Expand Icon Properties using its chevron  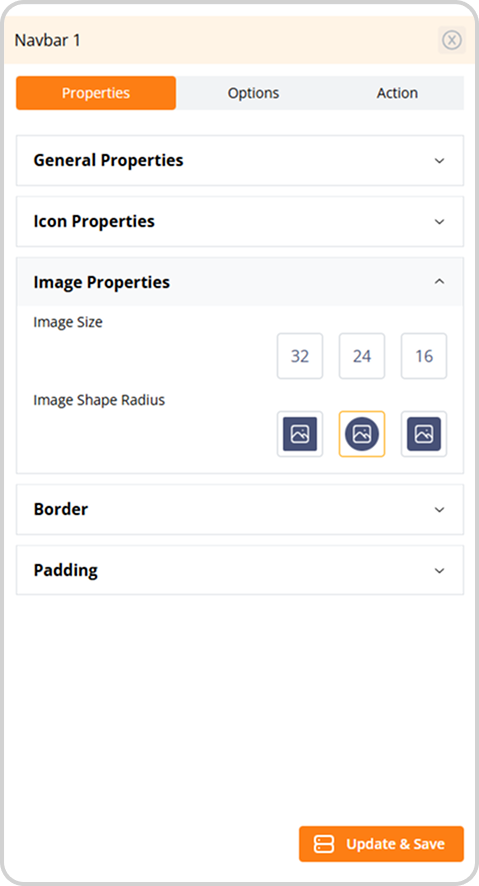pos(439,222)
